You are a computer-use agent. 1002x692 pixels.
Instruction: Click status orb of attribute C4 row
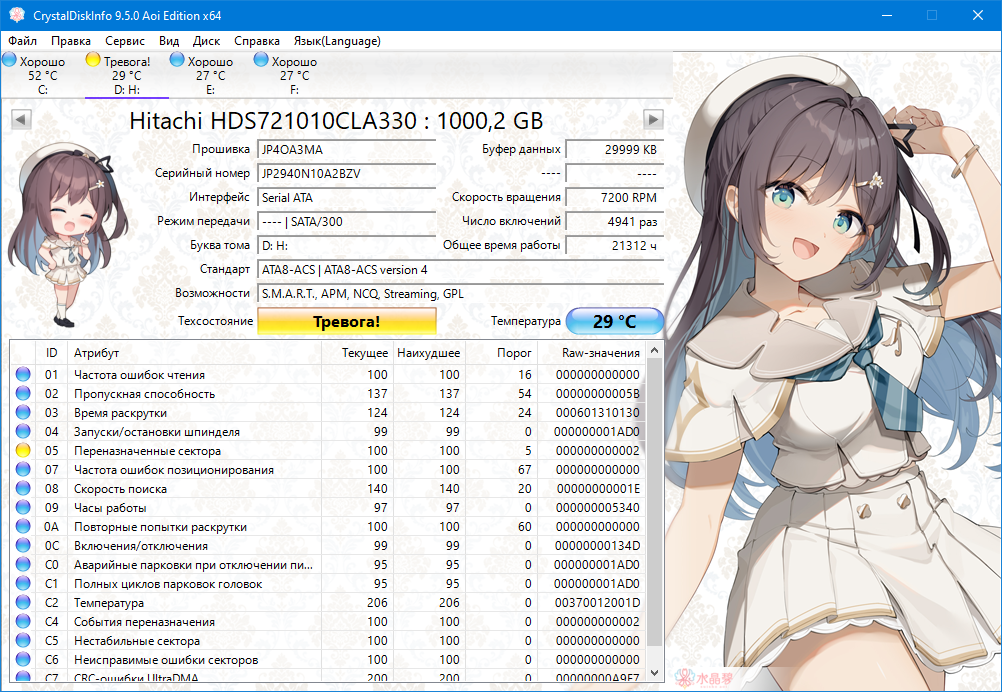coord(23,621)
